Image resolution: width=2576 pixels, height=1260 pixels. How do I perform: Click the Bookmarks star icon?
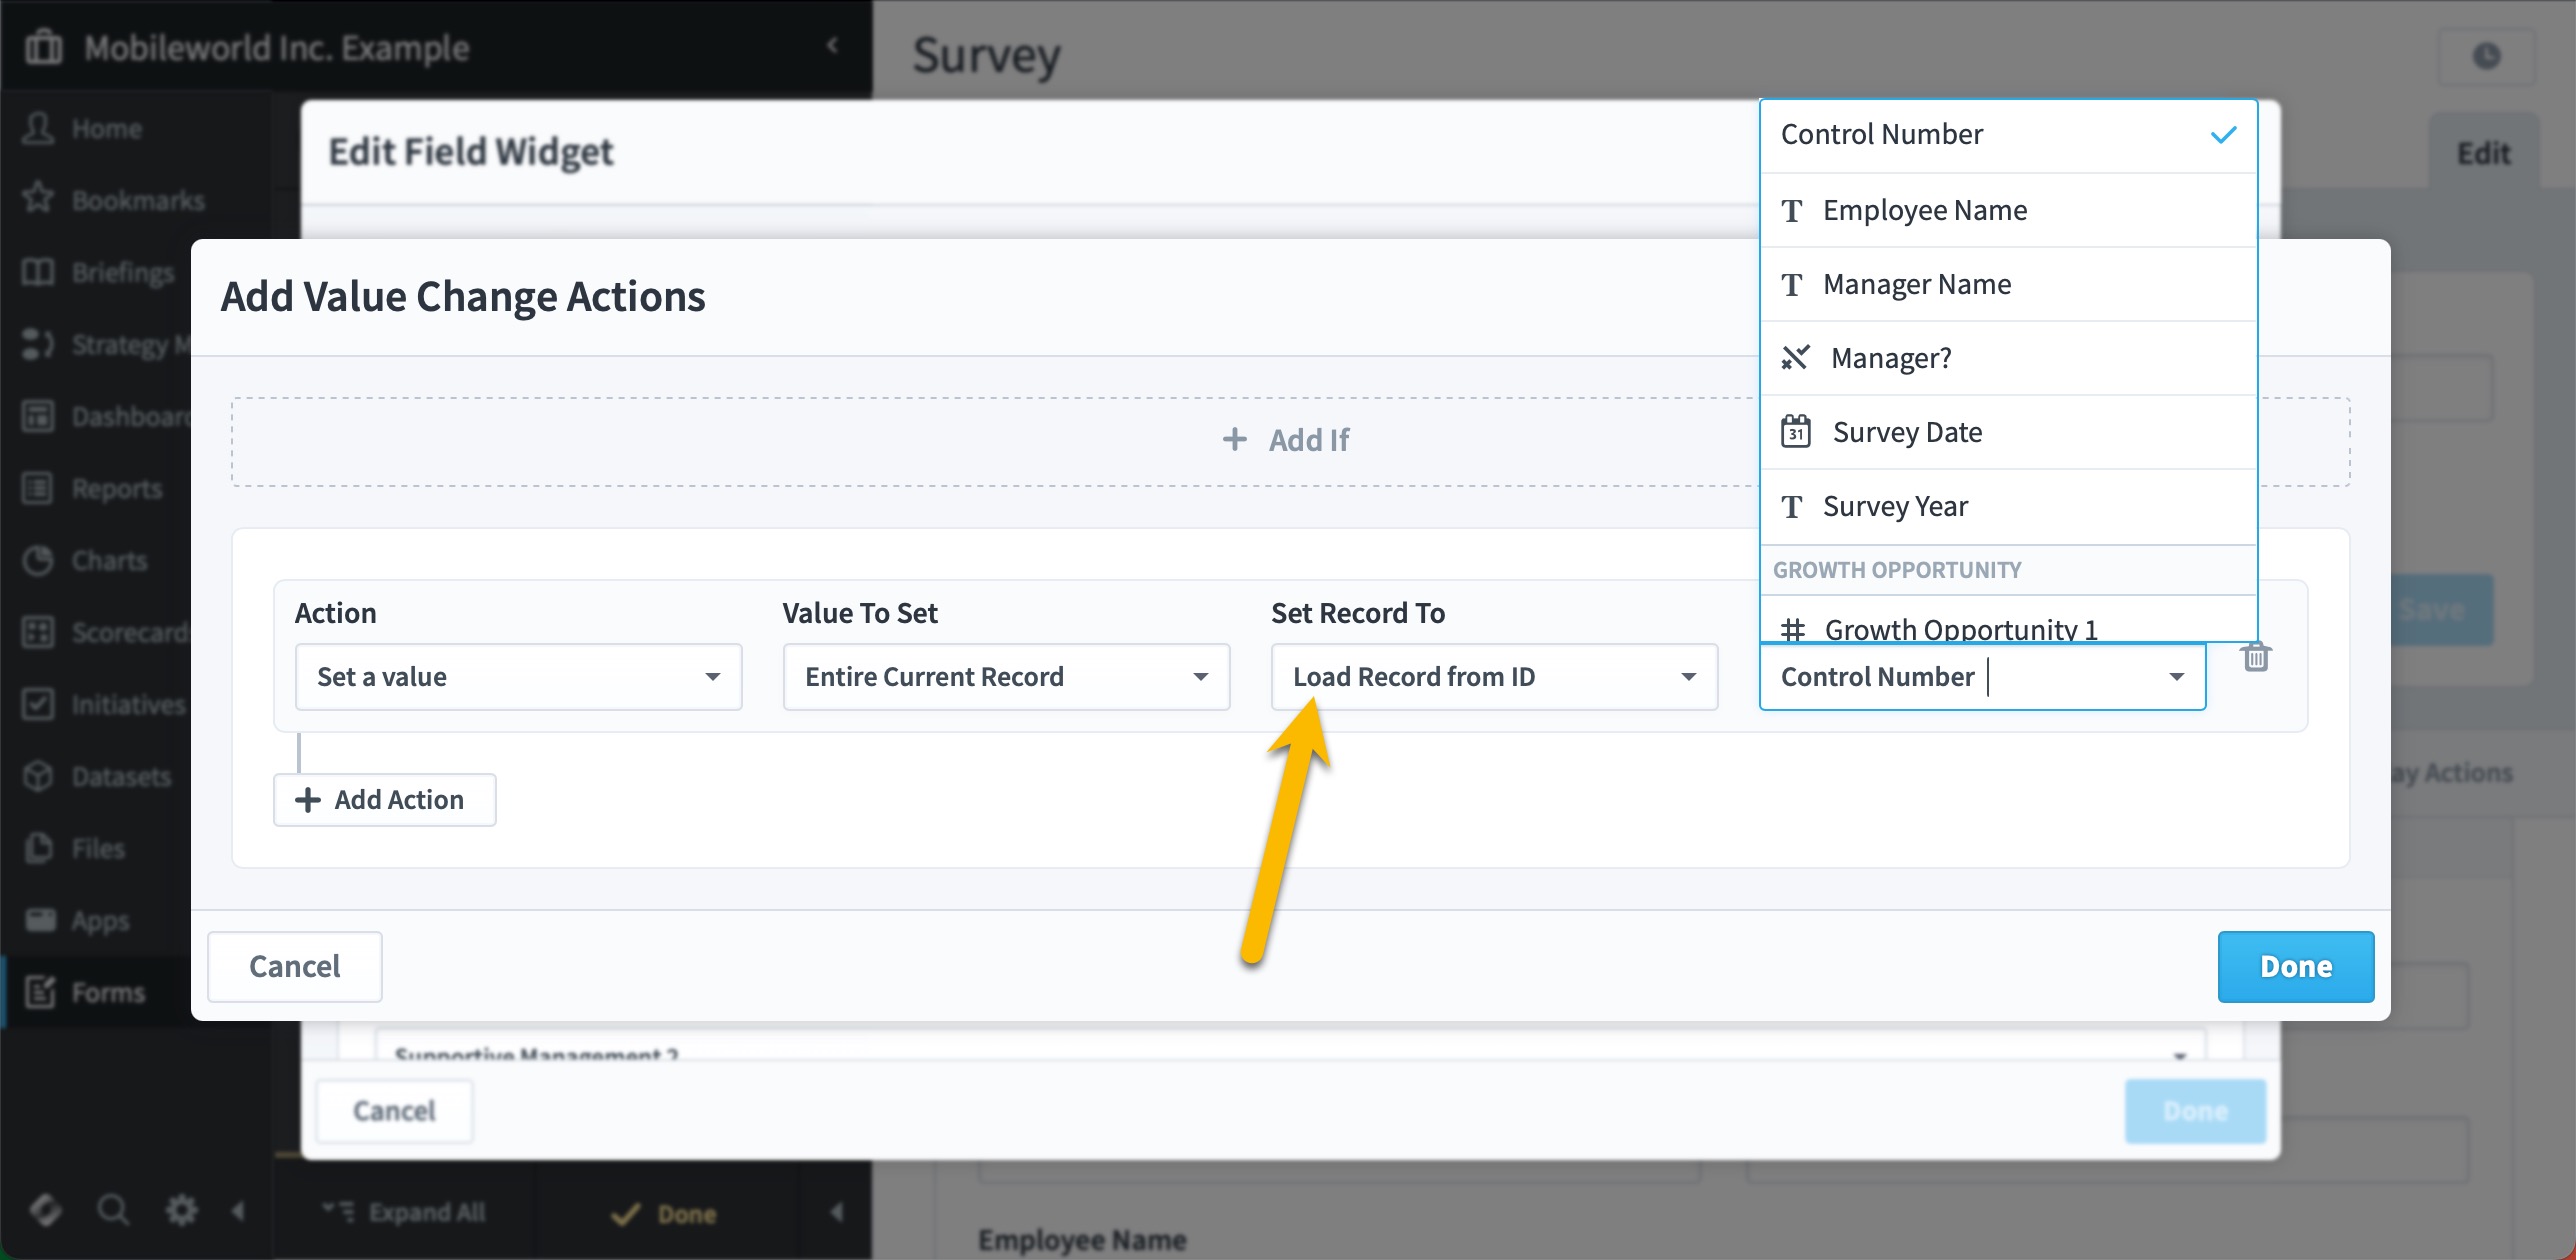(39, 199)
